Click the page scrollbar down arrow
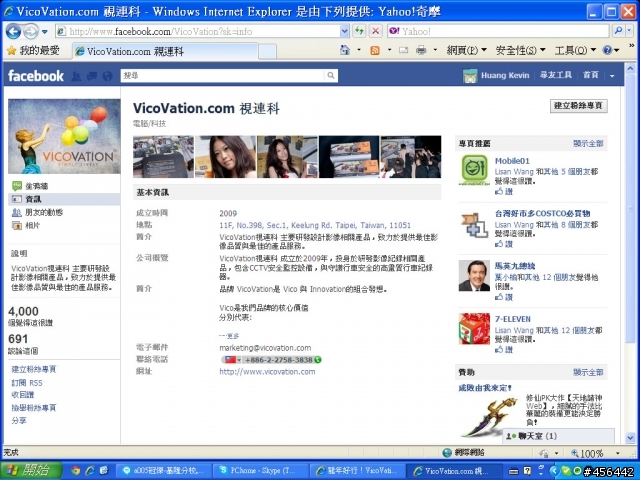This screenshot has height=480, width=640. (630, 438)
